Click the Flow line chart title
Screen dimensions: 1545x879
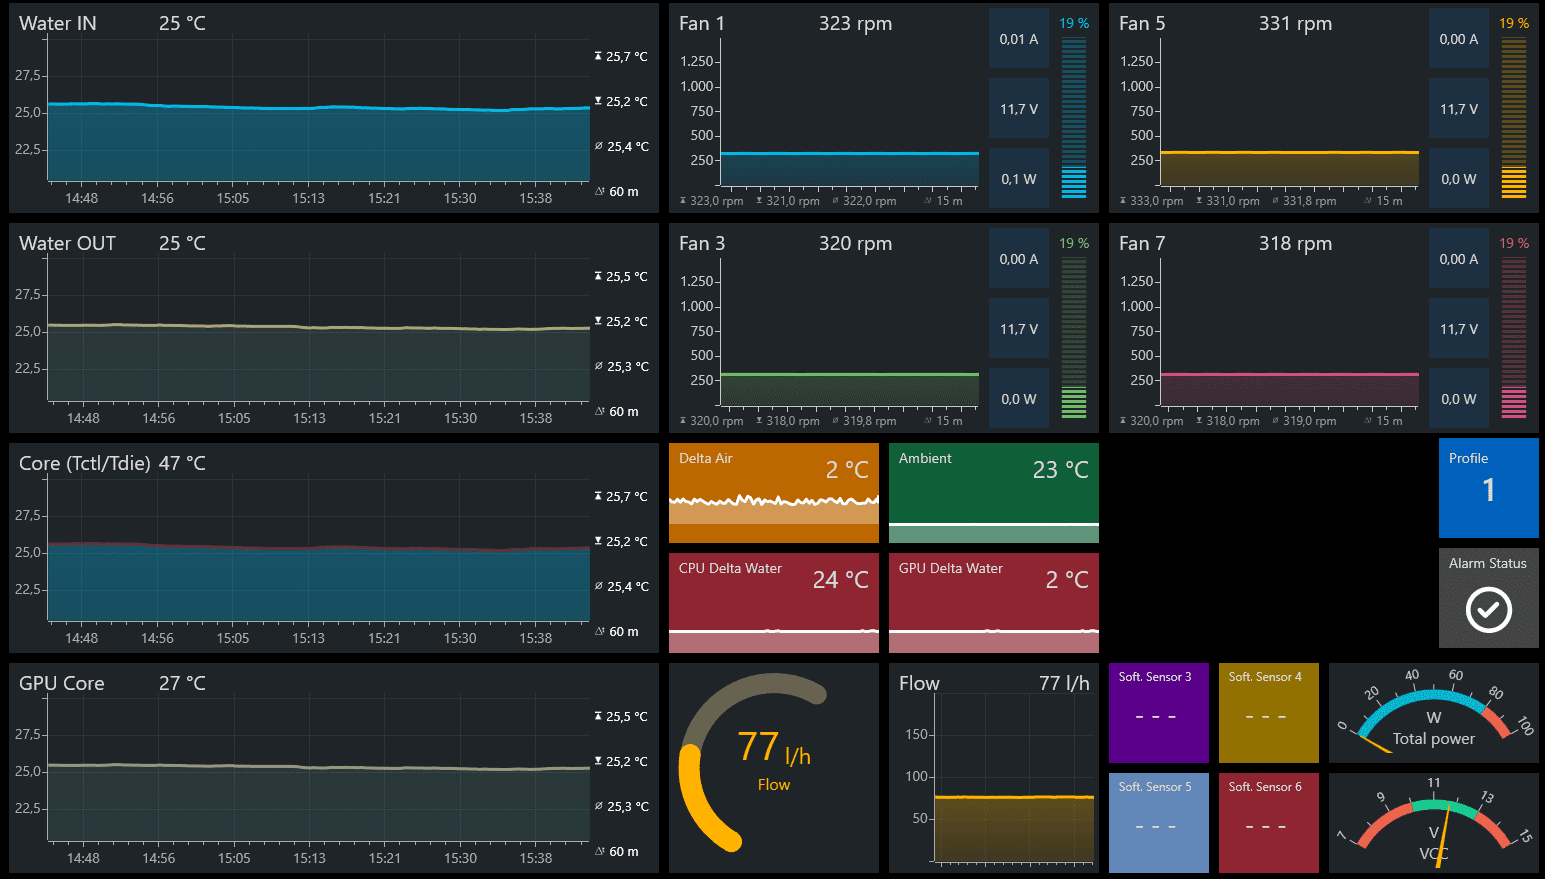click(x=919, y=683)
